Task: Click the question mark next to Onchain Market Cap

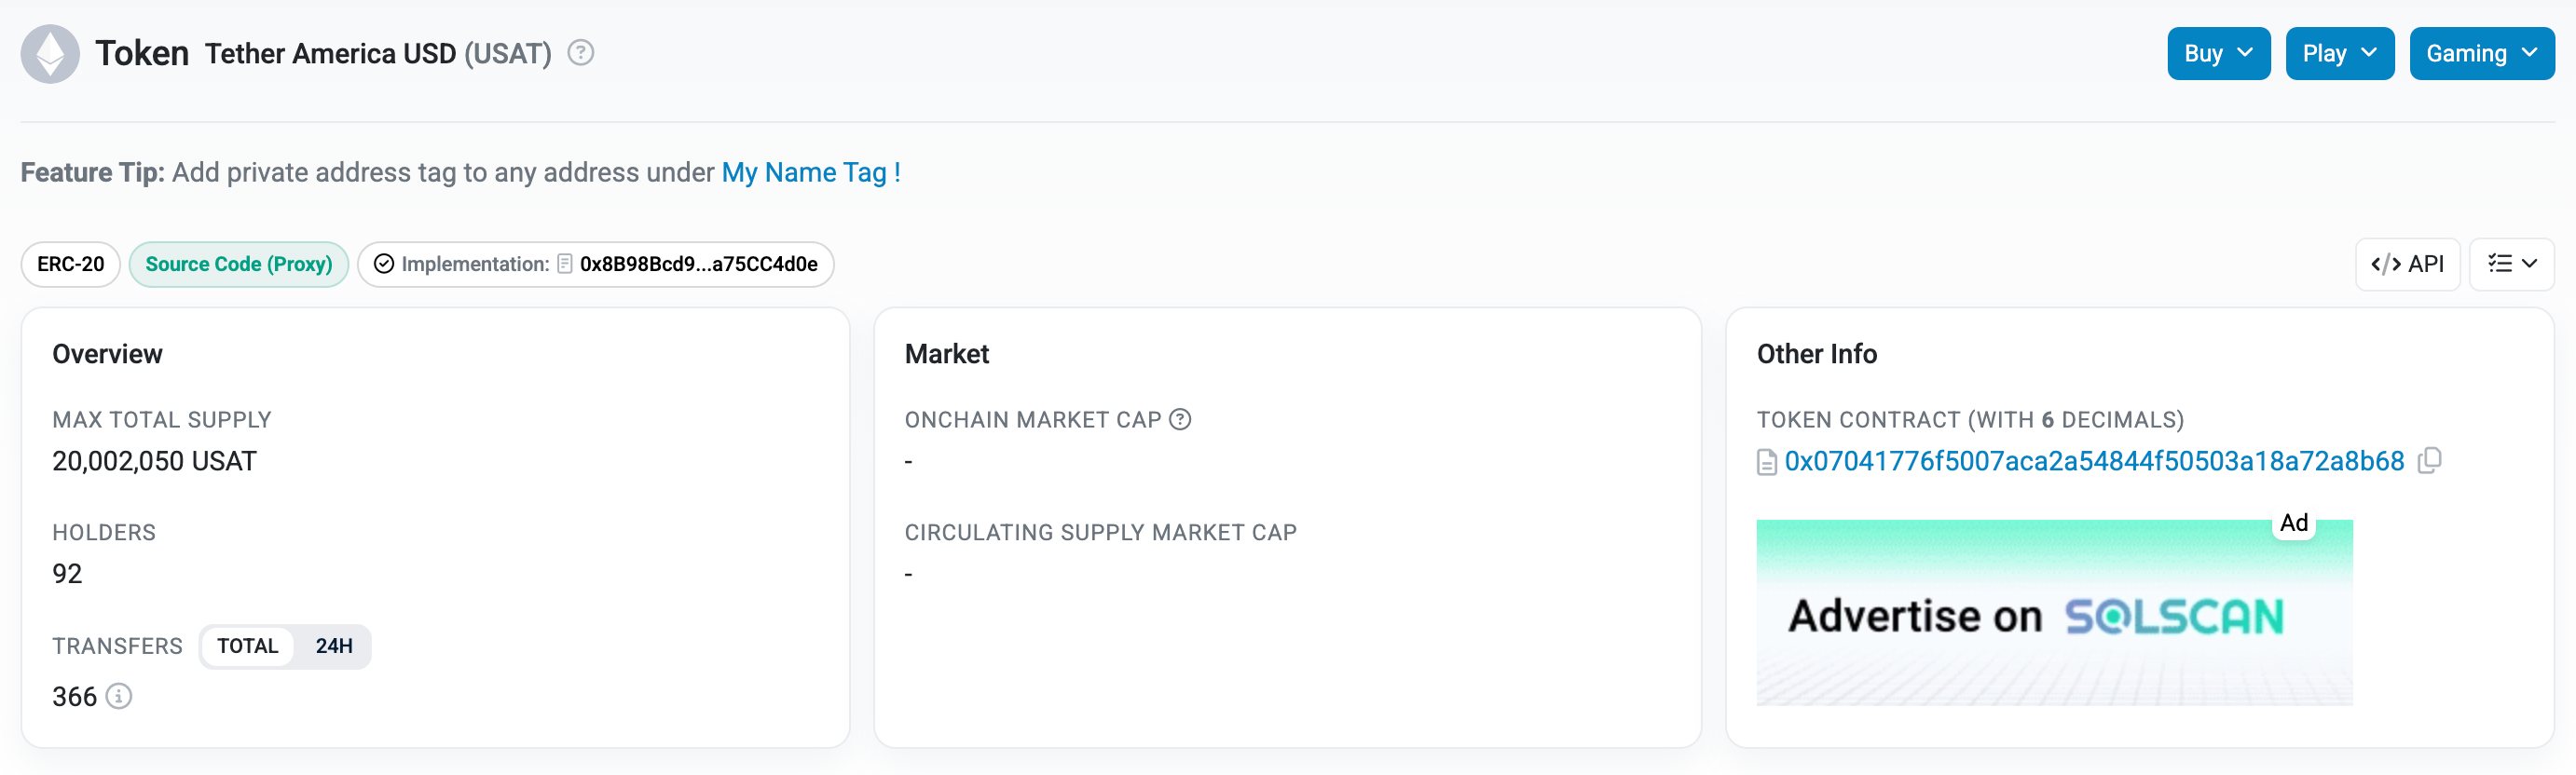Action: pos(1181,419)
